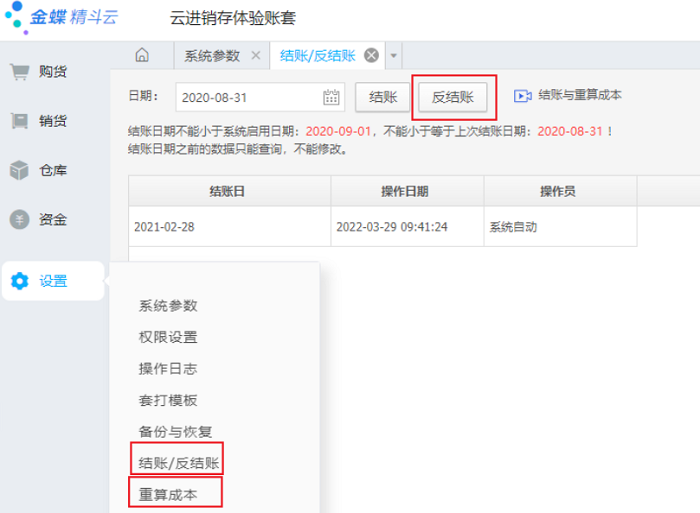The height and width of the screenshot is (513, 700).
Task: Open the 结账与重算成本 tutorial link
Action: pos(580,96)
